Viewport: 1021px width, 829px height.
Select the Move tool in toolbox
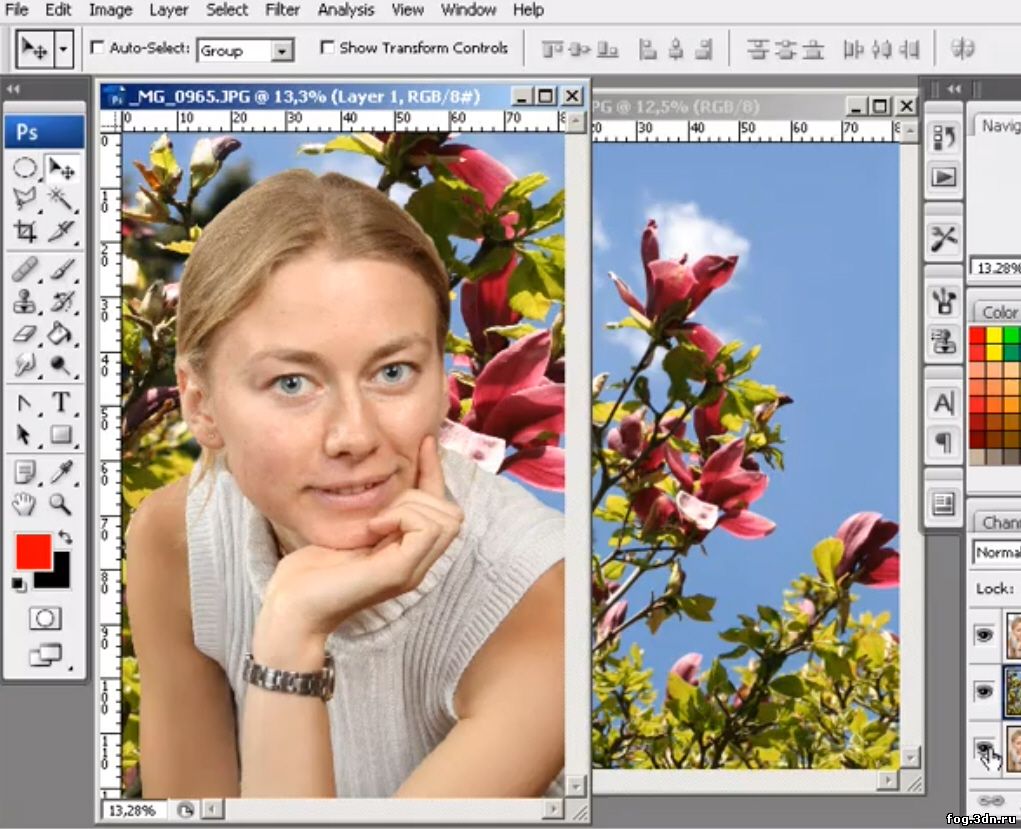pyautogui.click(x=62, y=169)
